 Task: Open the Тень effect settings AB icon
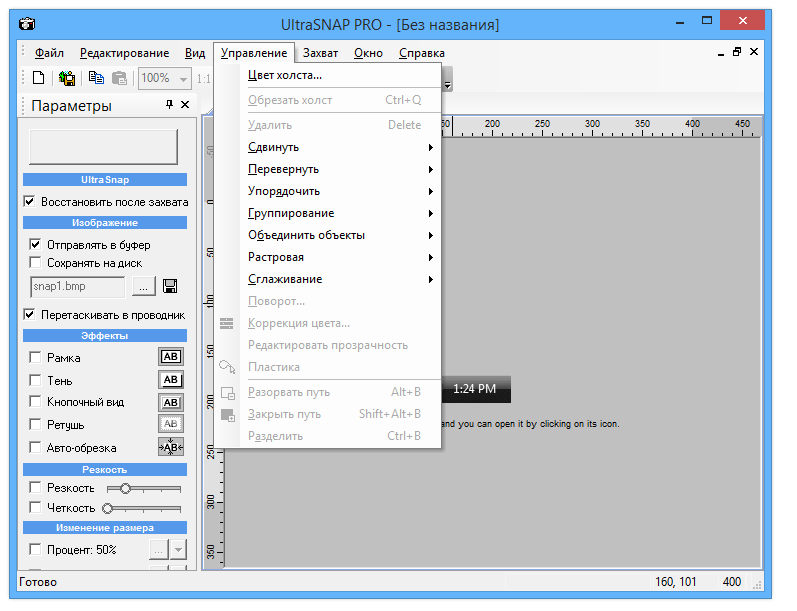[x=171, y=380]
